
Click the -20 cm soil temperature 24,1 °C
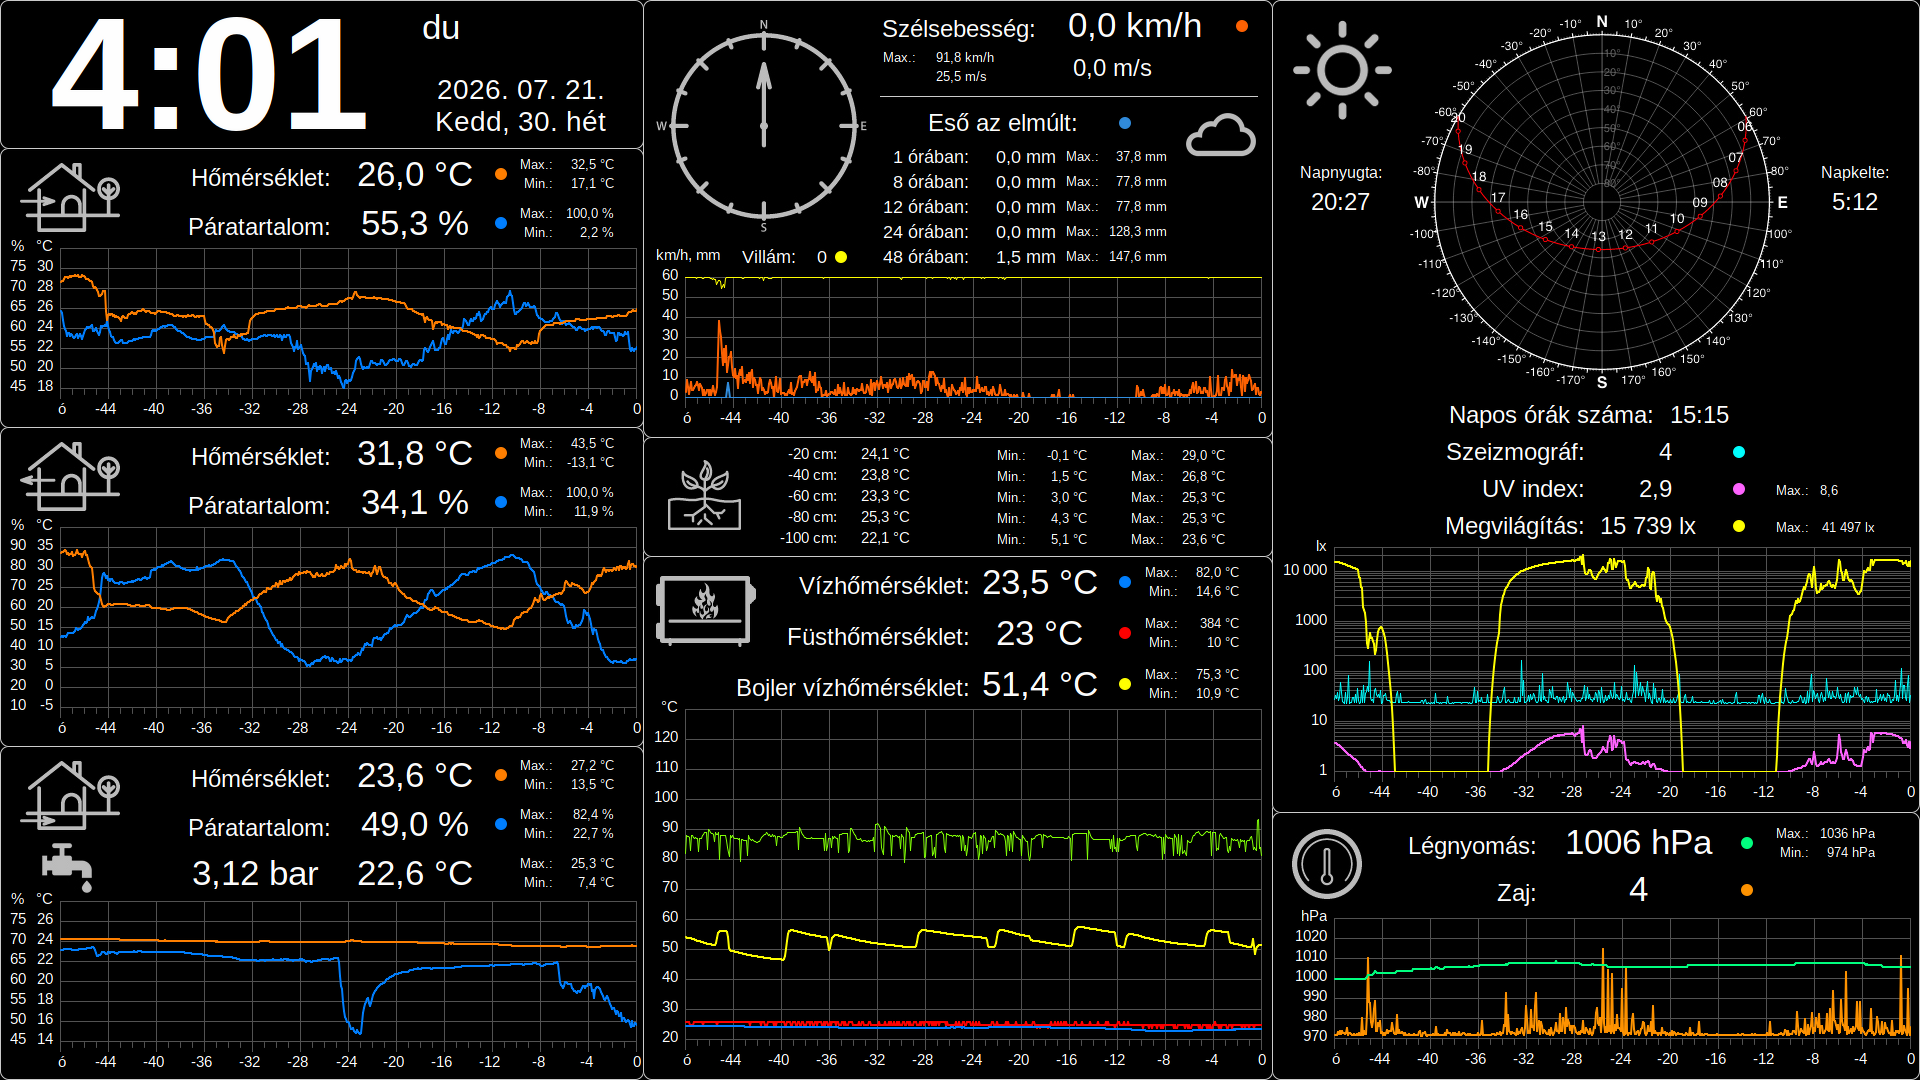[885, 454]
